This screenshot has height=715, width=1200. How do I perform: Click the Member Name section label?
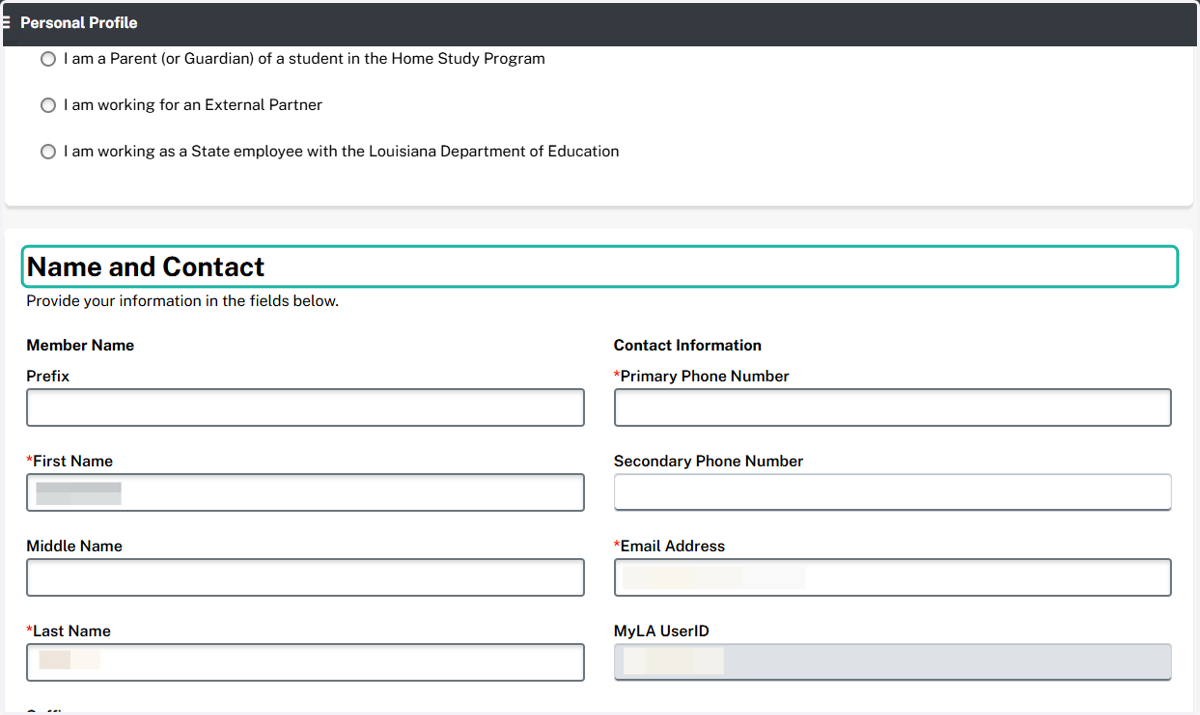point(80,345)
